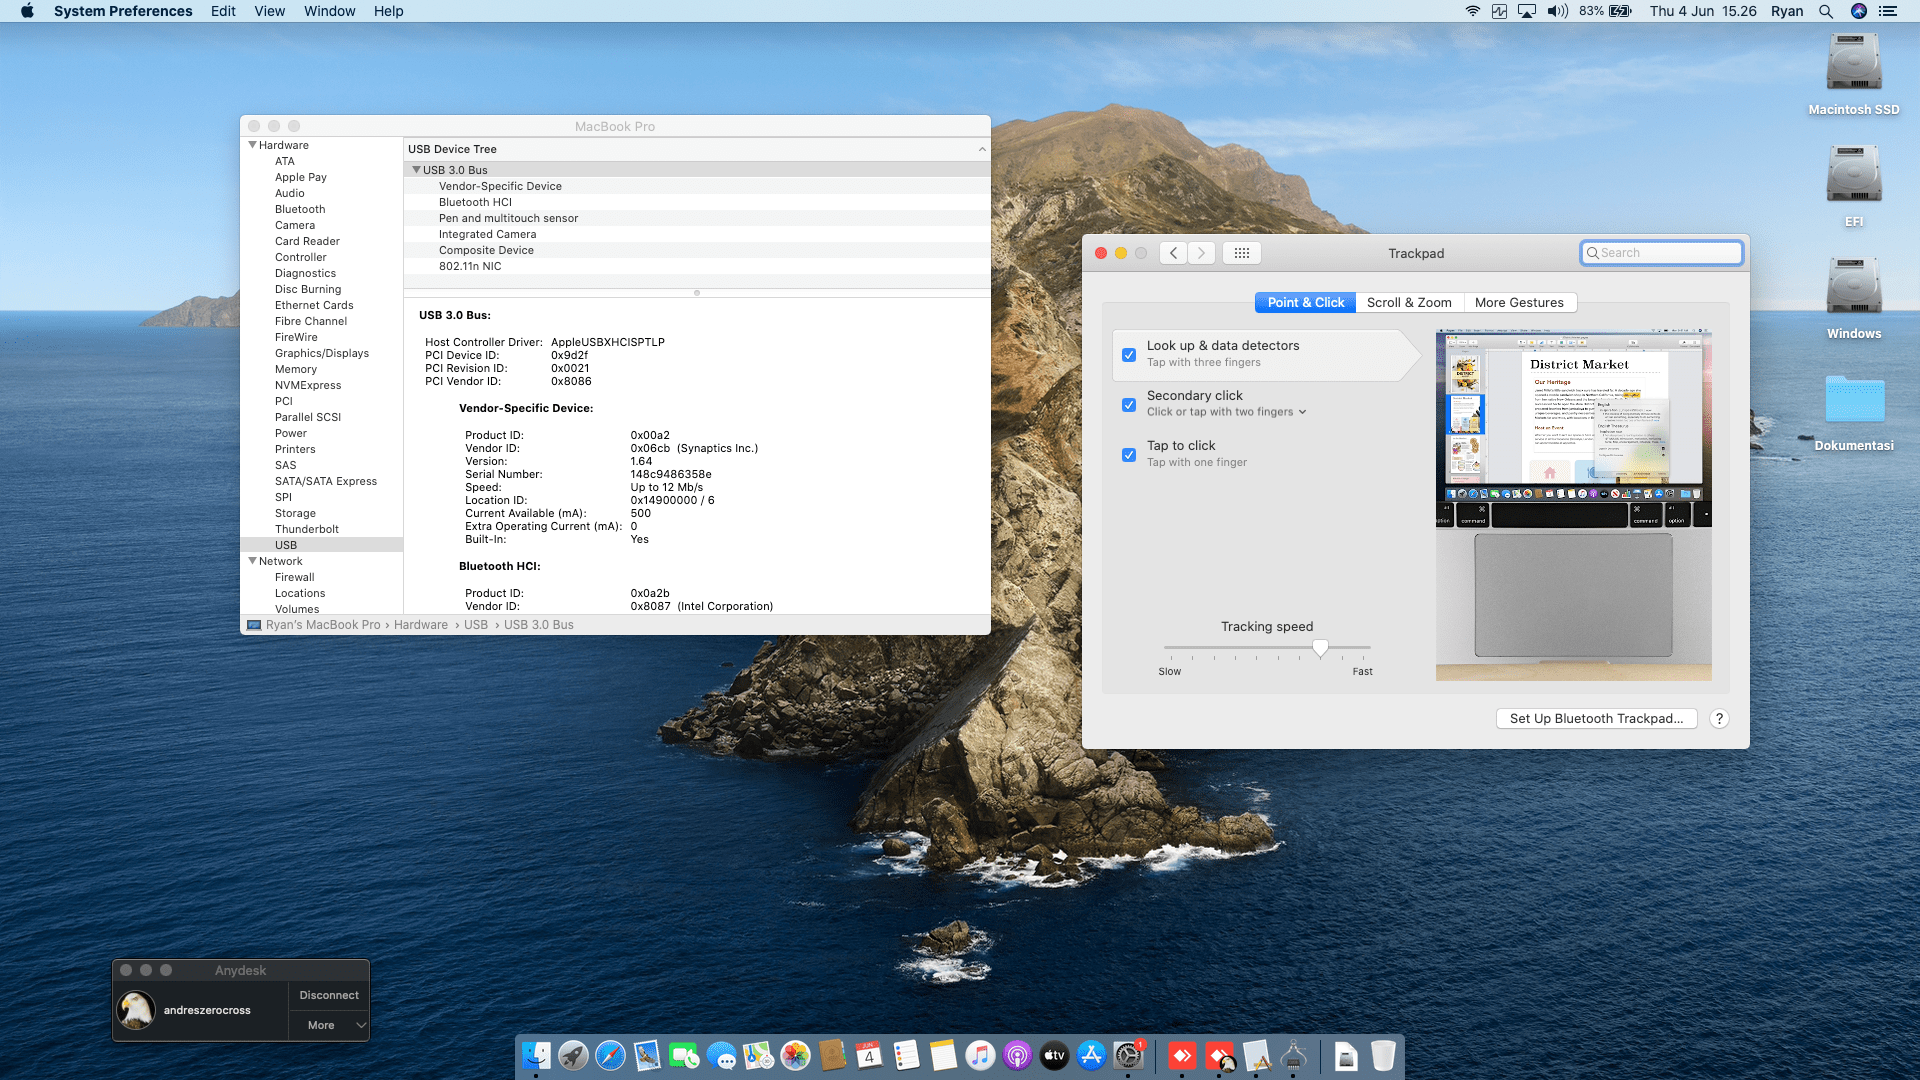Open the More Gestures tab
The height and width of the screenshot is (1080, 1920).
coord(1518,303)
